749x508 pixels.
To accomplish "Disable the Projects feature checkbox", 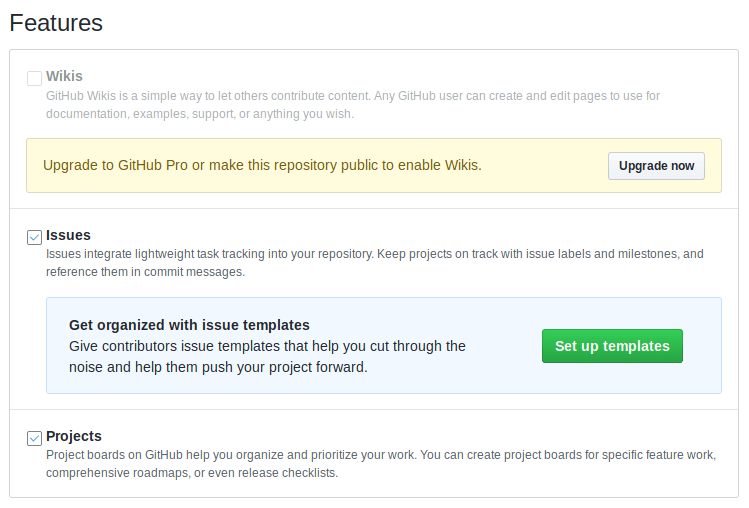I will coord(34,438).
